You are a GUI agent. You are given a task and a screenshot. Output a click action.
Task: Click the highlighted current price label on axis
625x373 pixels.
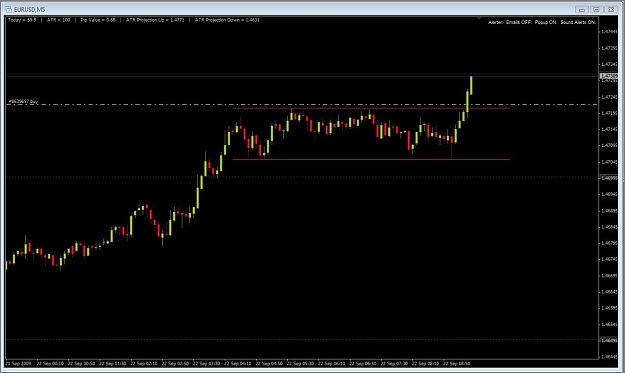(x=609, y=76)
